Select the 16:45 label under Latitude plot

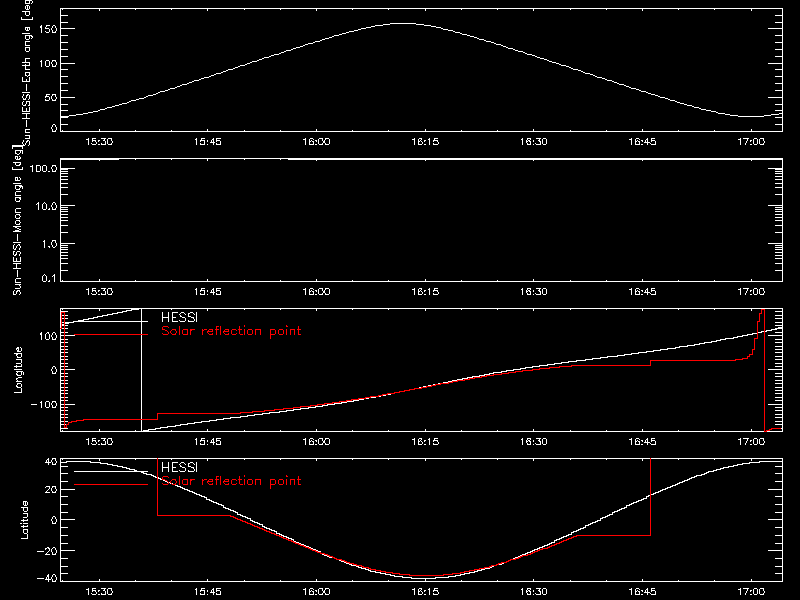(x=642, y=591)
